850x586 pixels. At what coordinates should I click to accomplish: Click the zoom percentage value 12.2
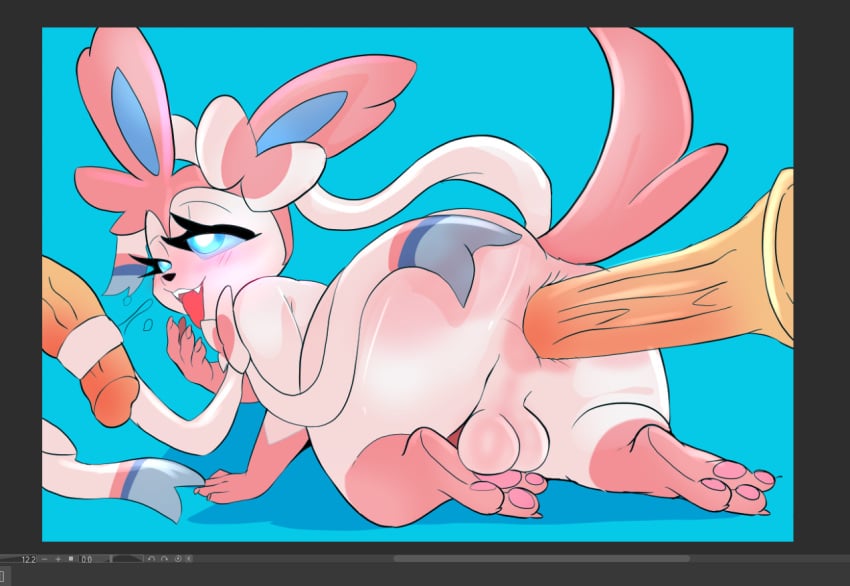pos(29,559)
